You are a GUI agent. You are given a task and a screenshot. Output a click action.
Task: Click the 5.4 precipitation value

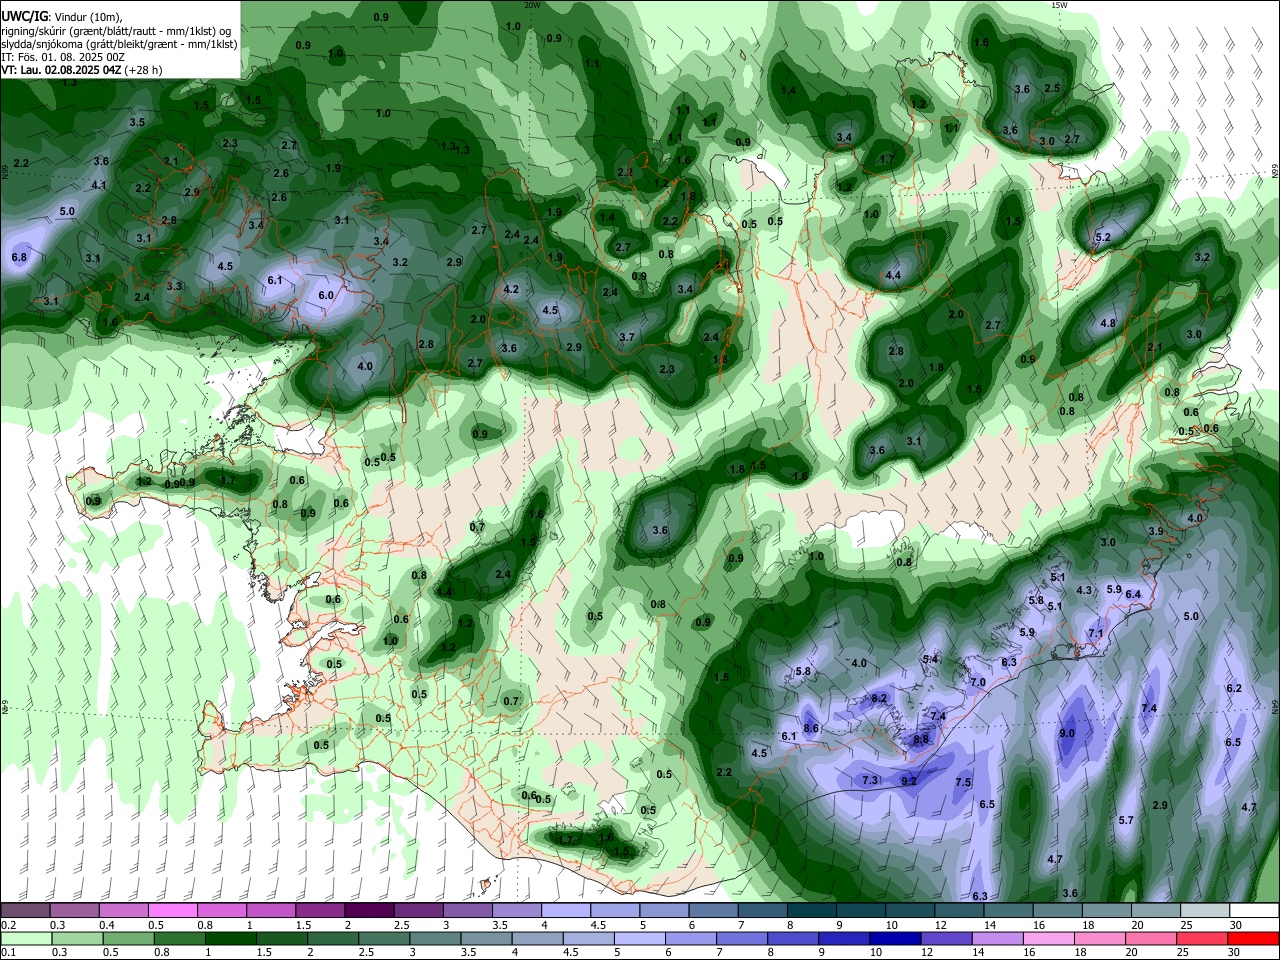[x=930, y=659]
